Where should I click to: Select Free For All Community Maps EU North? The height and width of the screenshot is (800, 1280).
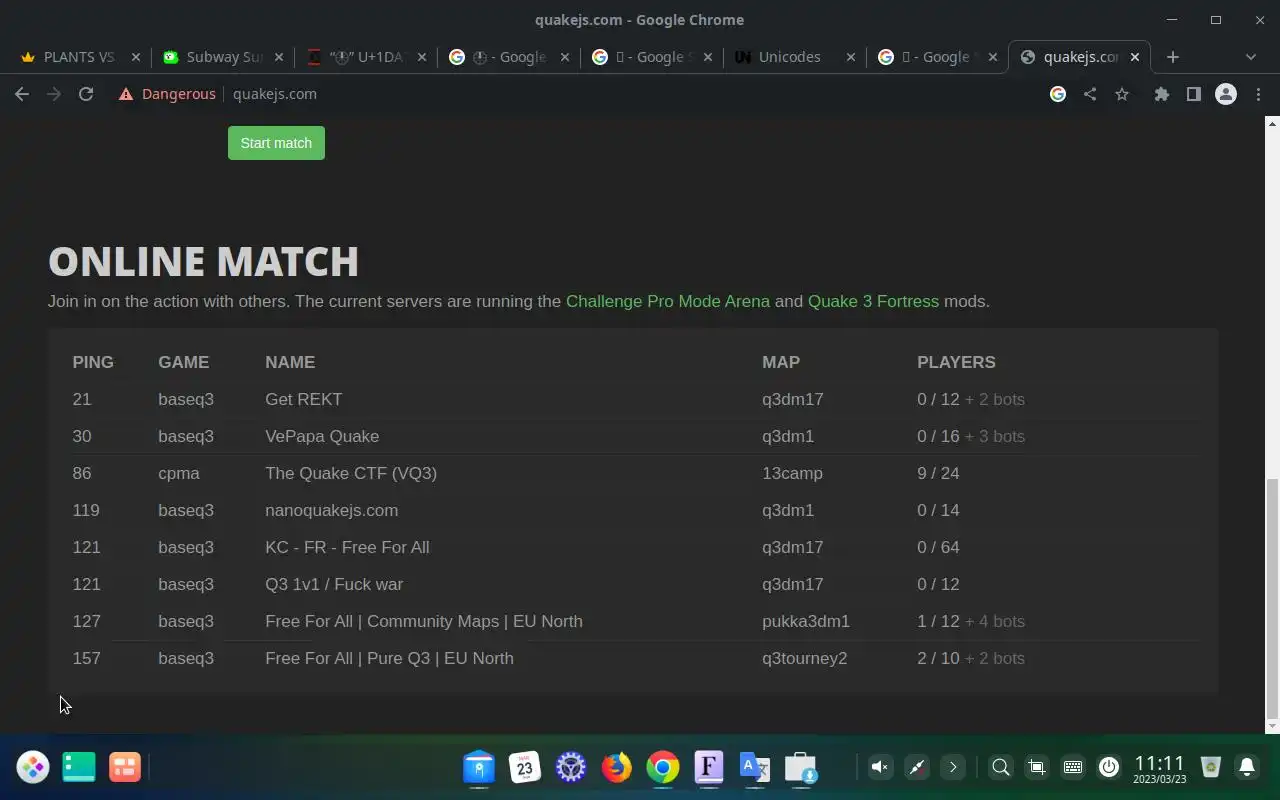(633, 621)
